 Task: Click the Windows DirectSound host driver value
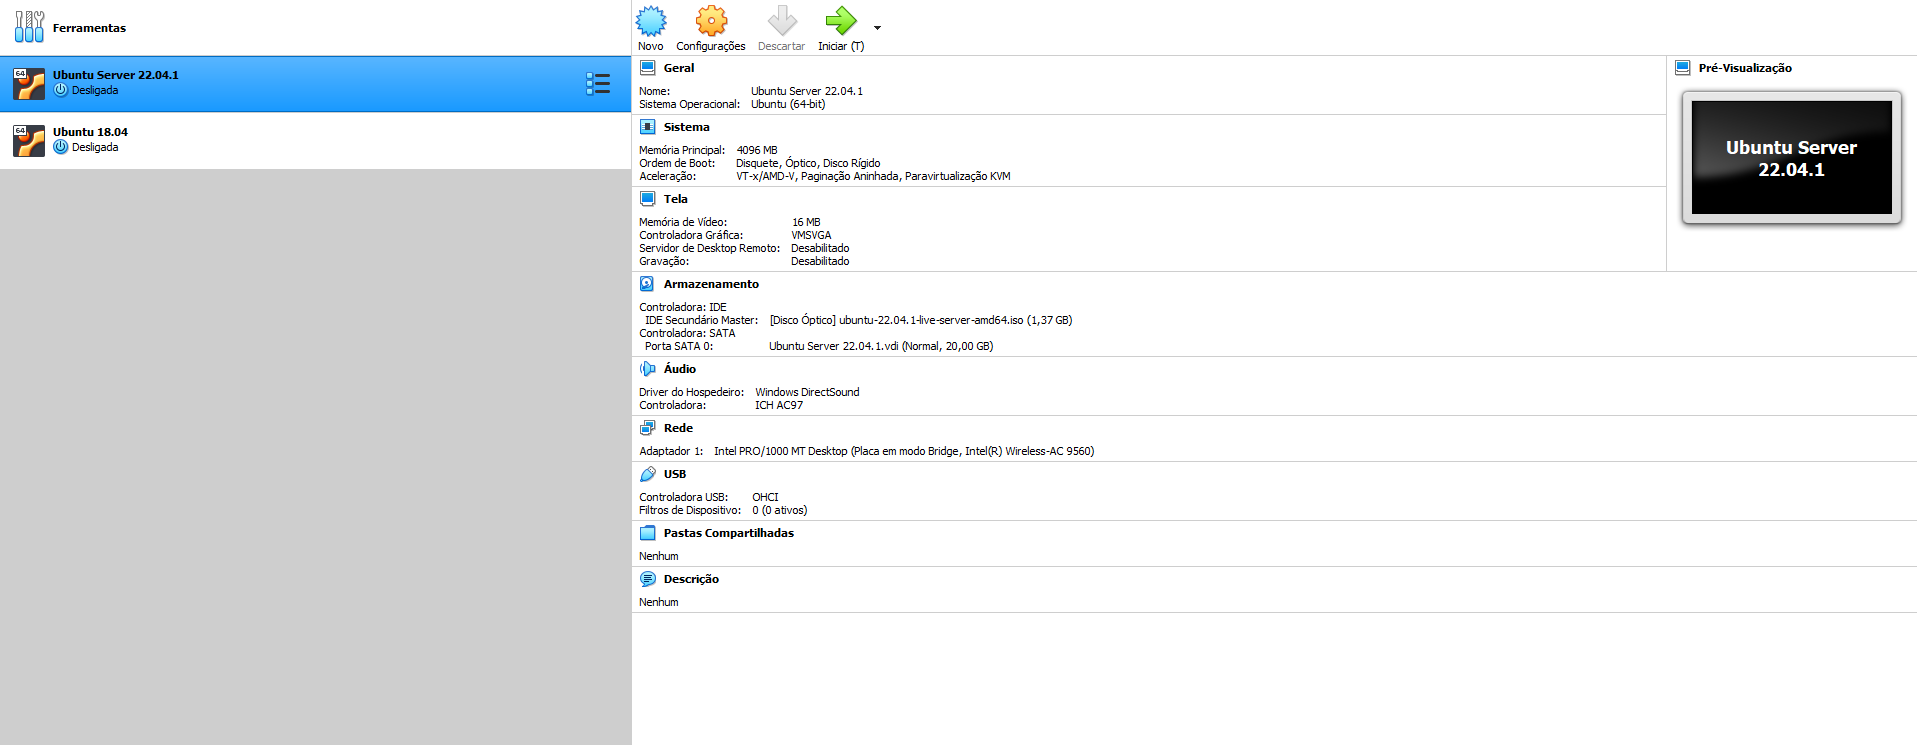click(x=807, y=392)
